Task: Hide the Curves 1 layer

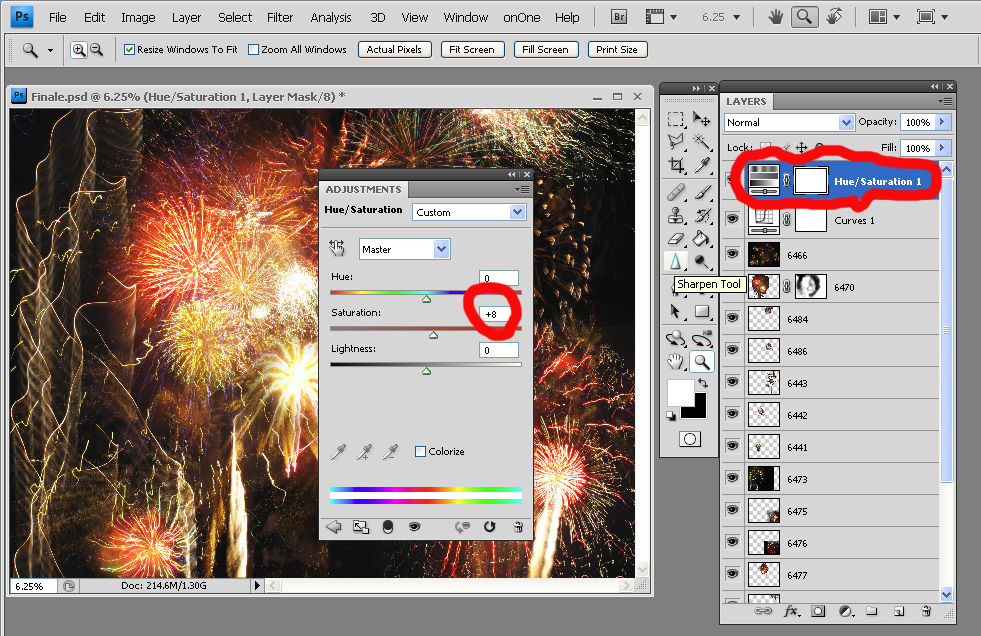Action: 732,219
